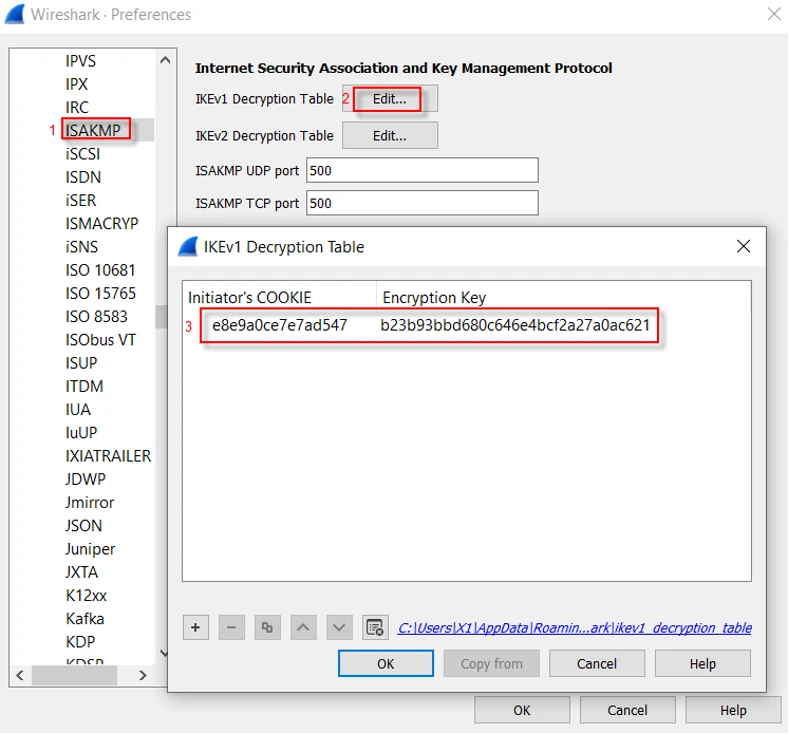Viewport: 791px width, 735px height.
Task: Click Edit for IKEv1 Decryption Table
Action: click(x=389, y=99)
